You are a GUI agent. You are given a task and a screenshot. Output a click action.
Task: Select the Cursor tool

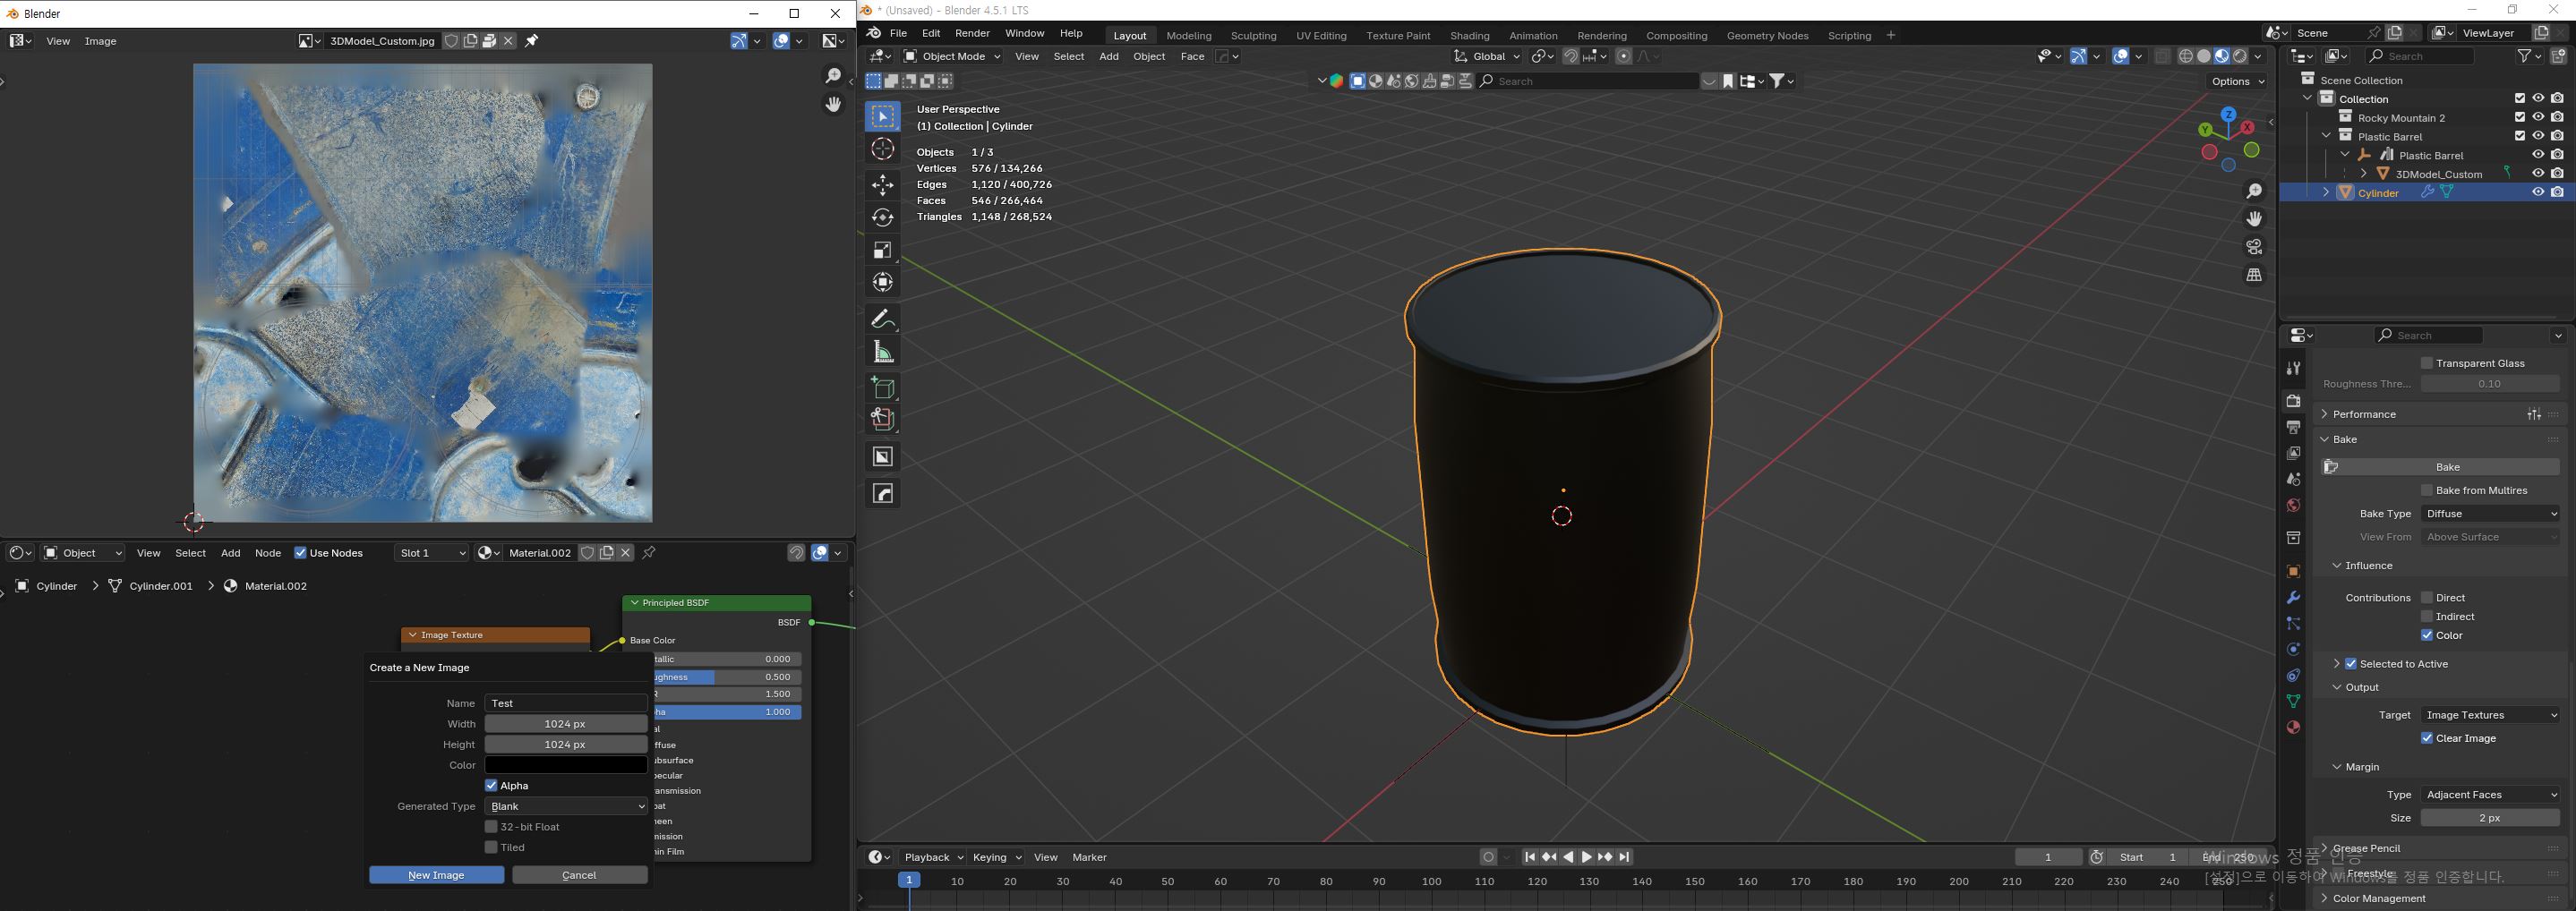[882, 149]
